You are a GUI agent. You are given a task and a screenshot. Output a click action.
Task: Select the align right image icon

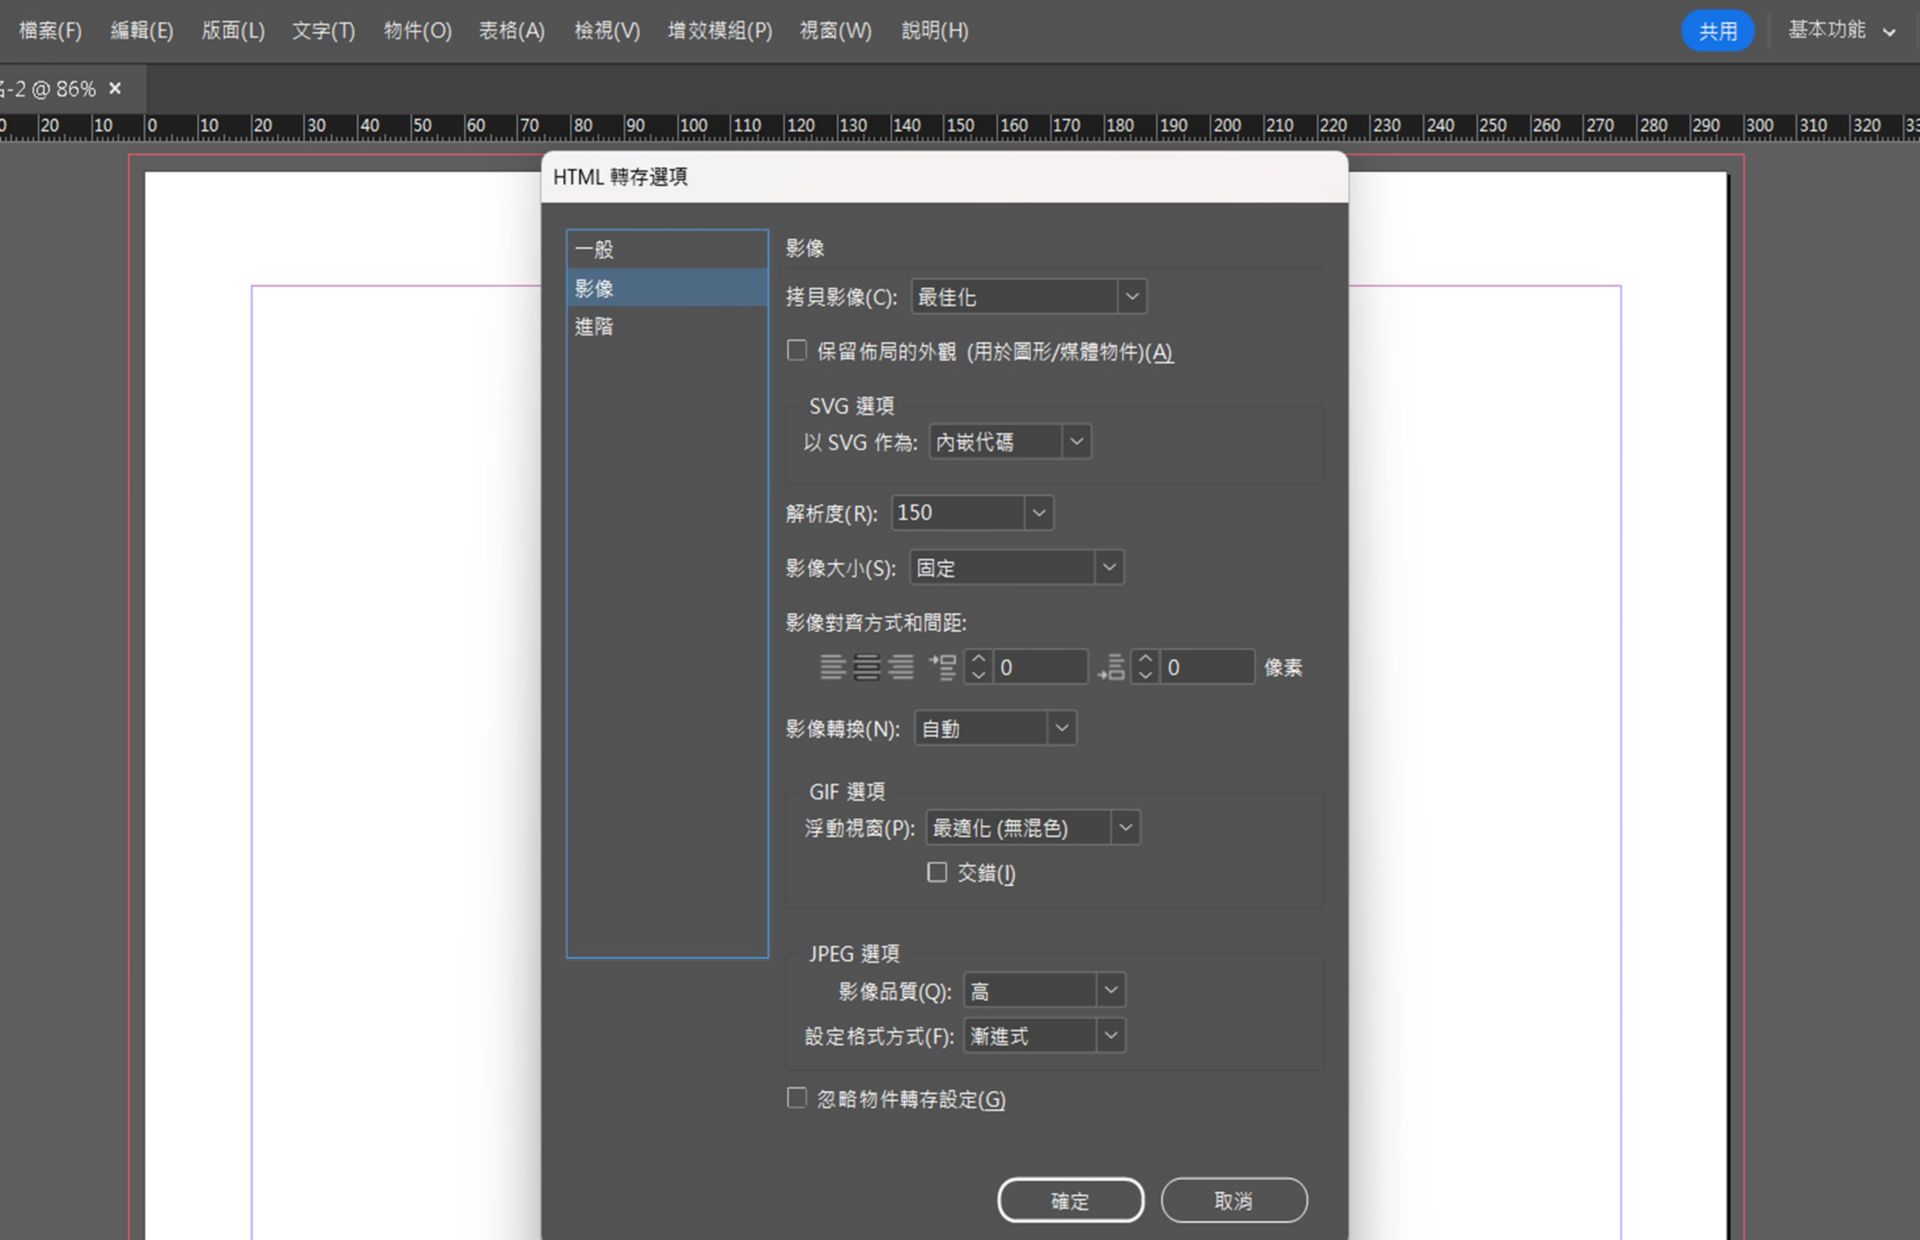coord(901,667)
